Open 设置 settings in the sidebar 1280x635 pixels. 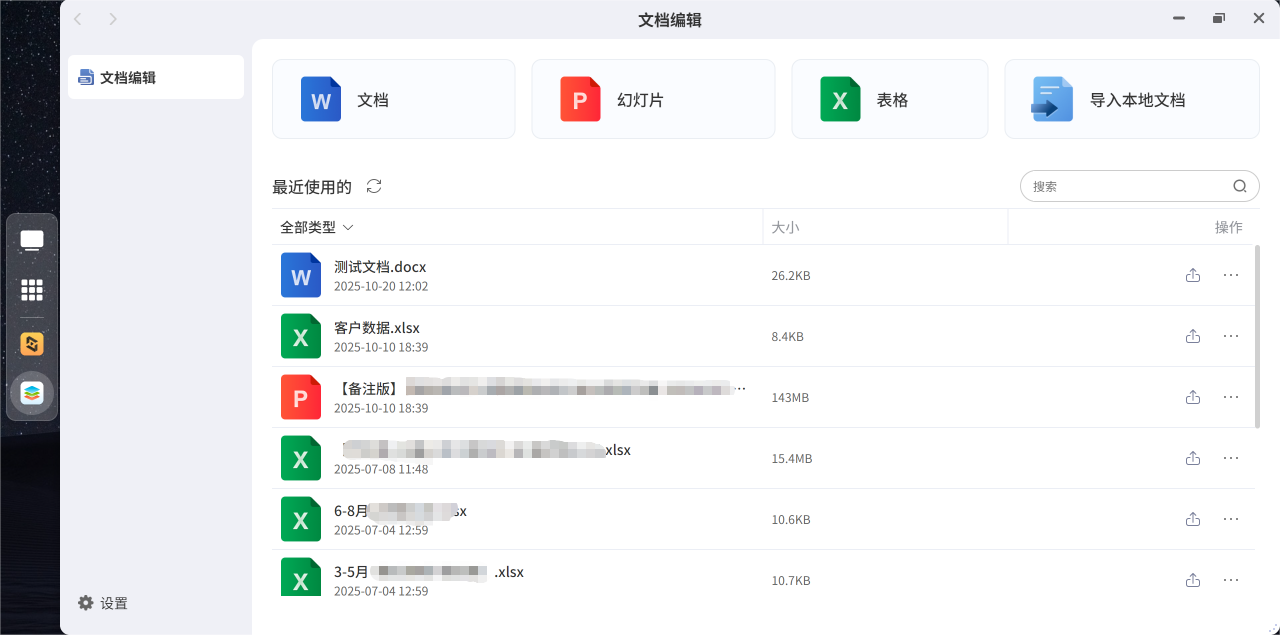(103, 603)
